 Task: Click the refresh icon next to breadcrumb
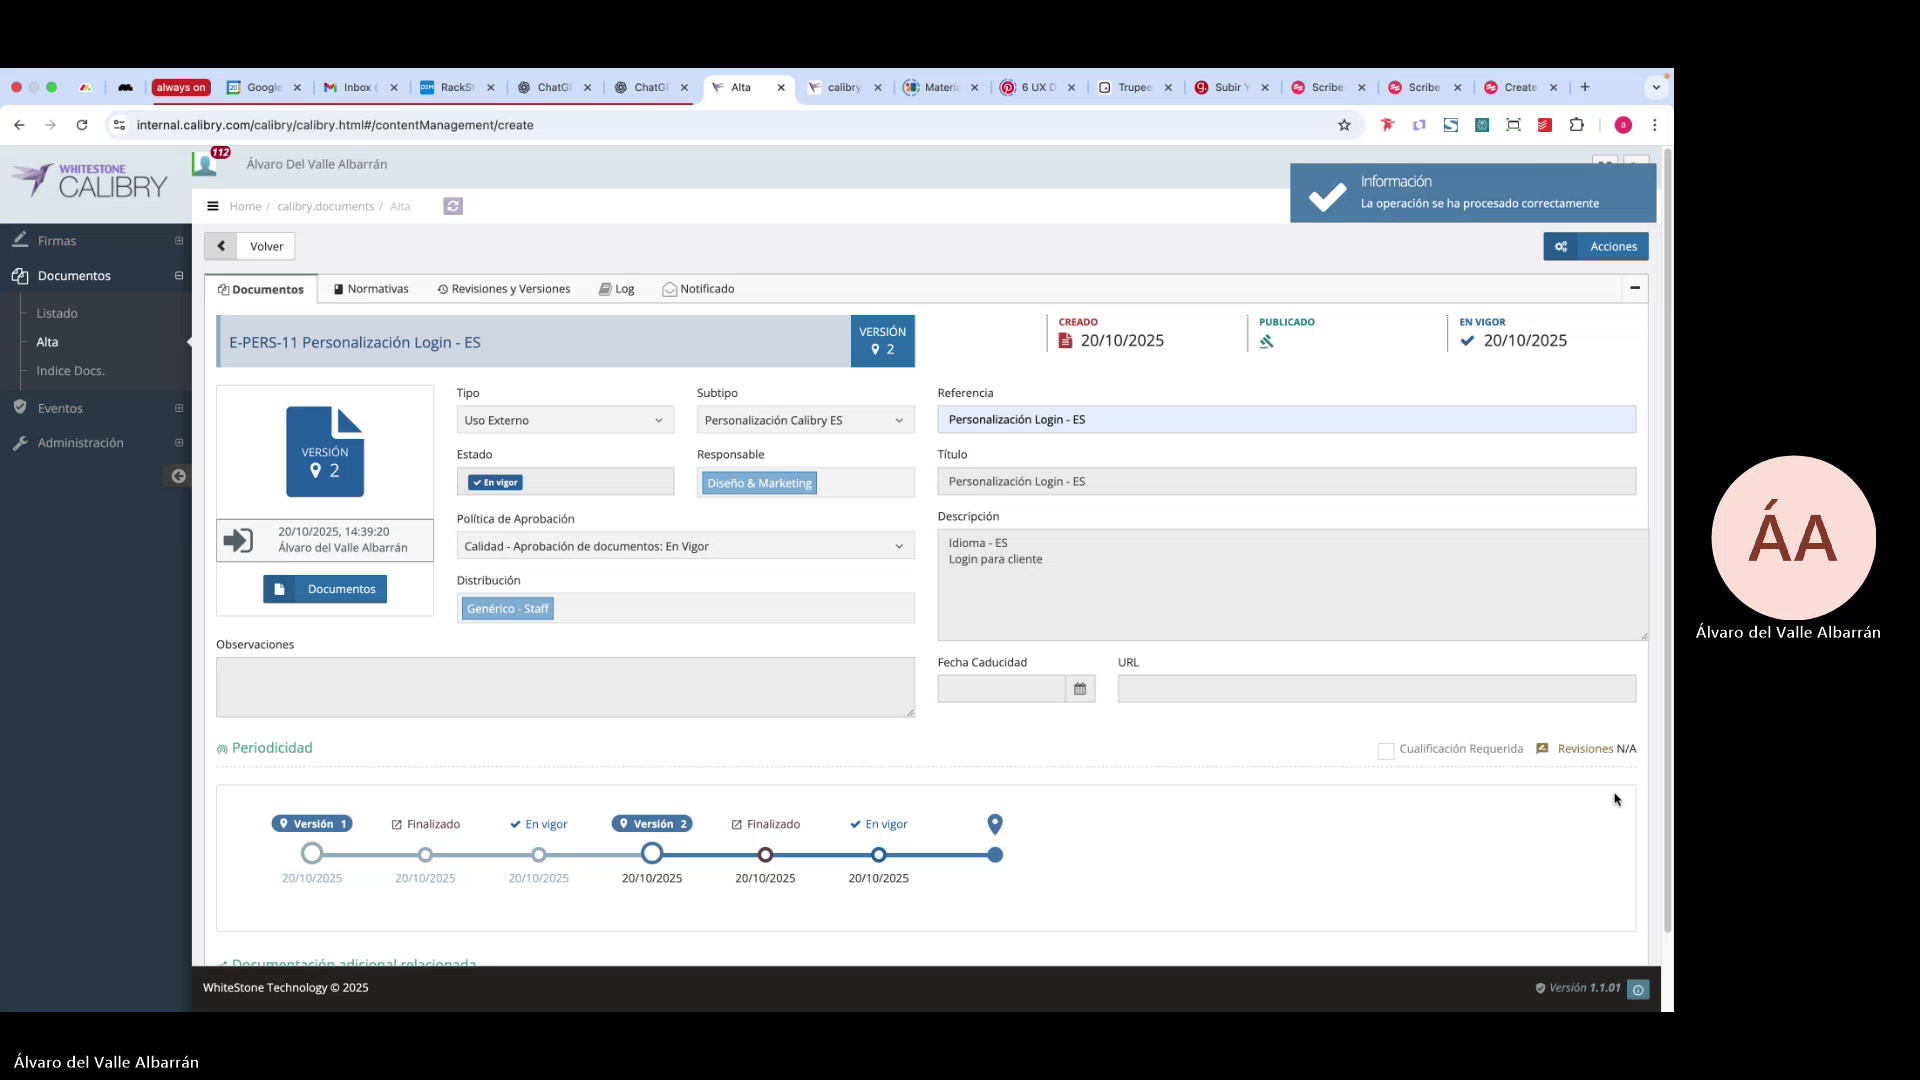[453, 206]
